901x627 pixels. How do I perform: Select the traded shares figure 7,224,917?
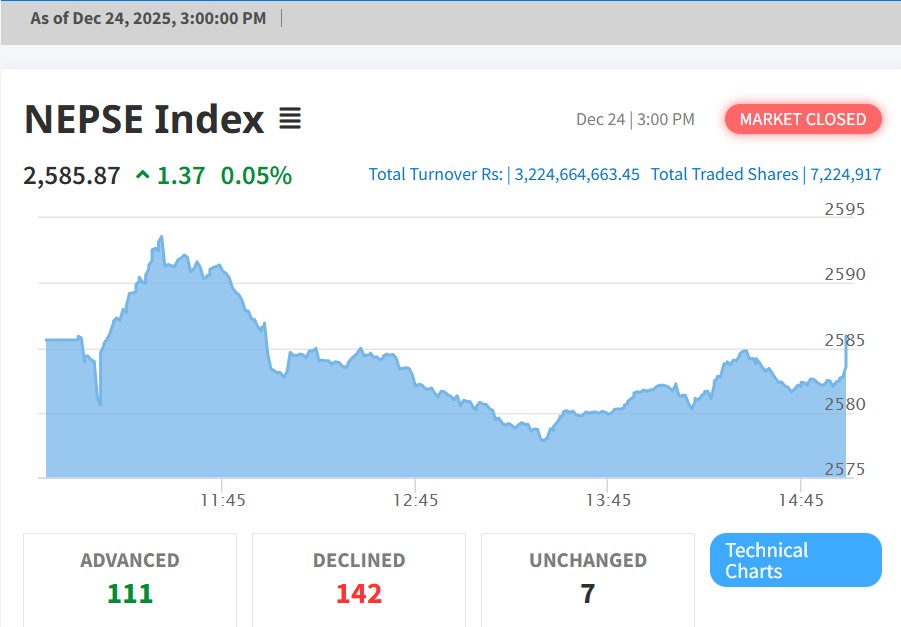(844, 175)
